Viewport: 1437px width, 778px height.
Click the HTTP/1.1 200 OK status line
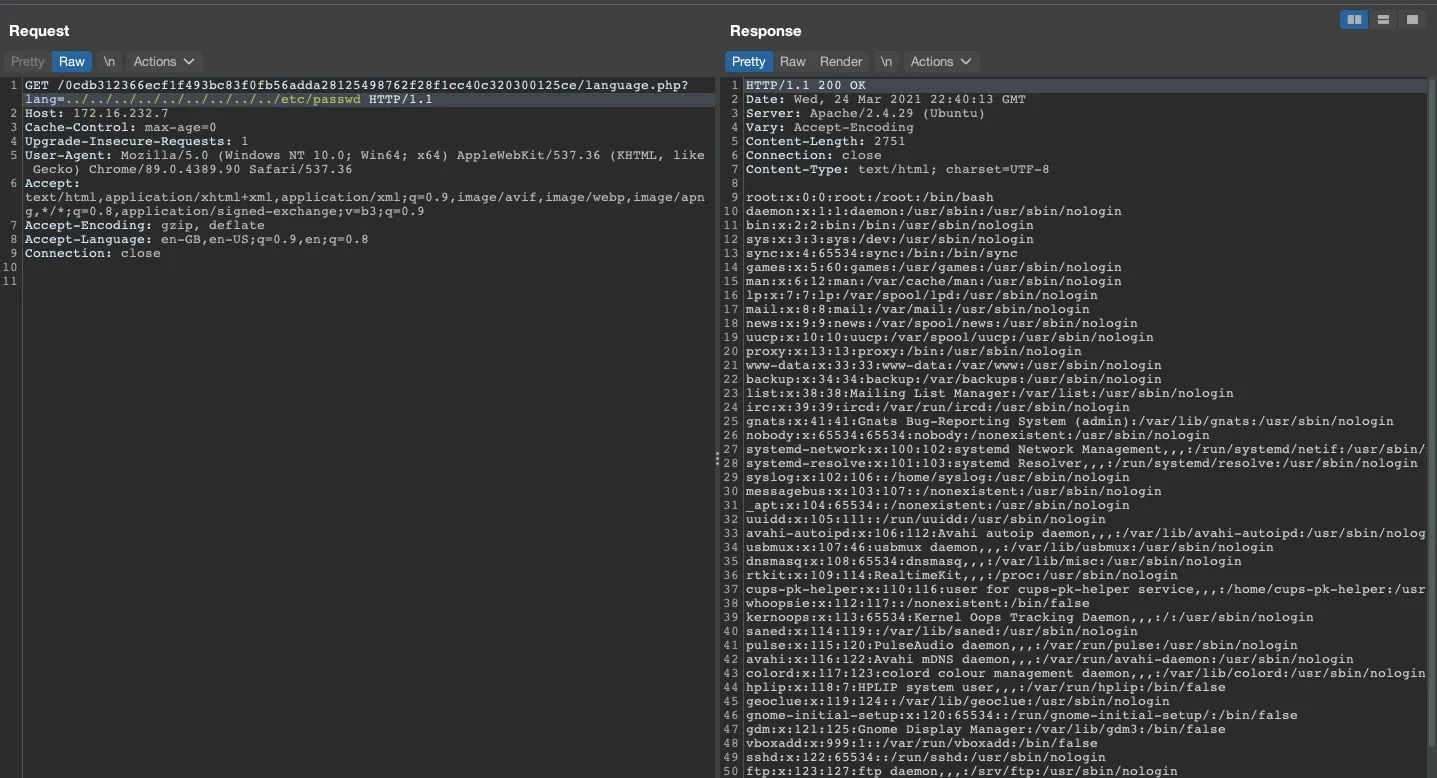806,86
